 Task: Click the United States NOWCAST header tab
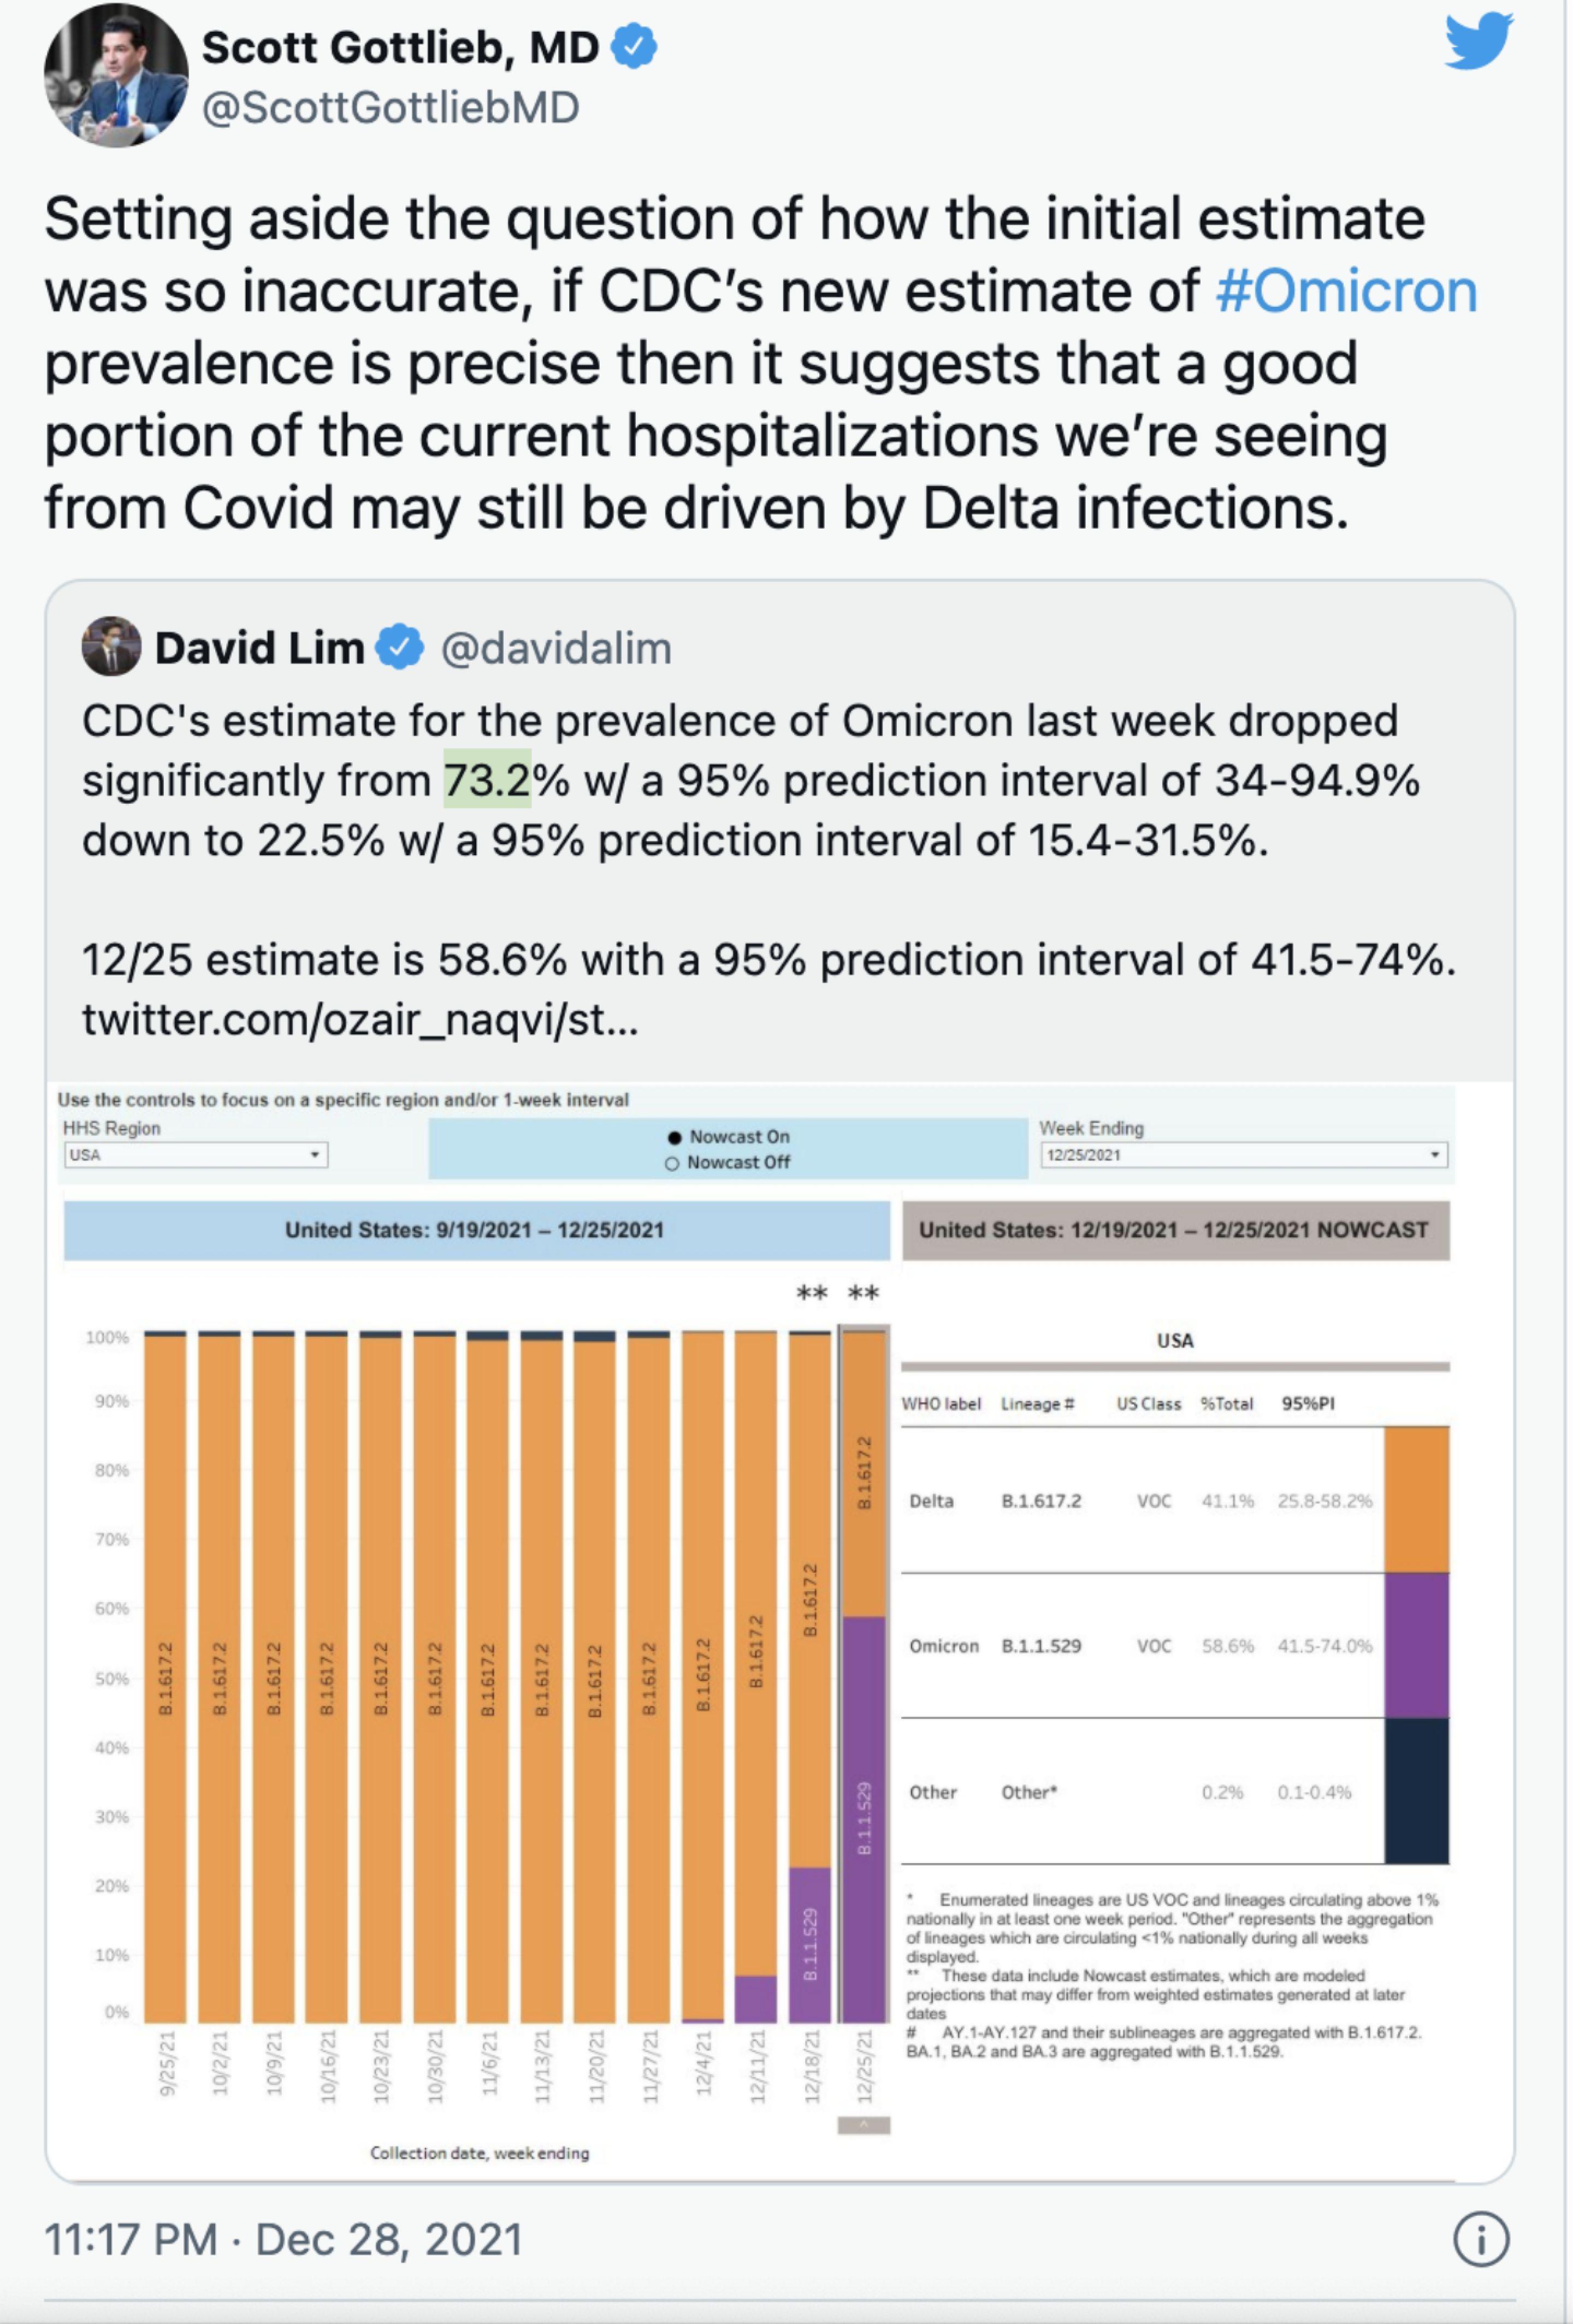tap(1174, 1230)
